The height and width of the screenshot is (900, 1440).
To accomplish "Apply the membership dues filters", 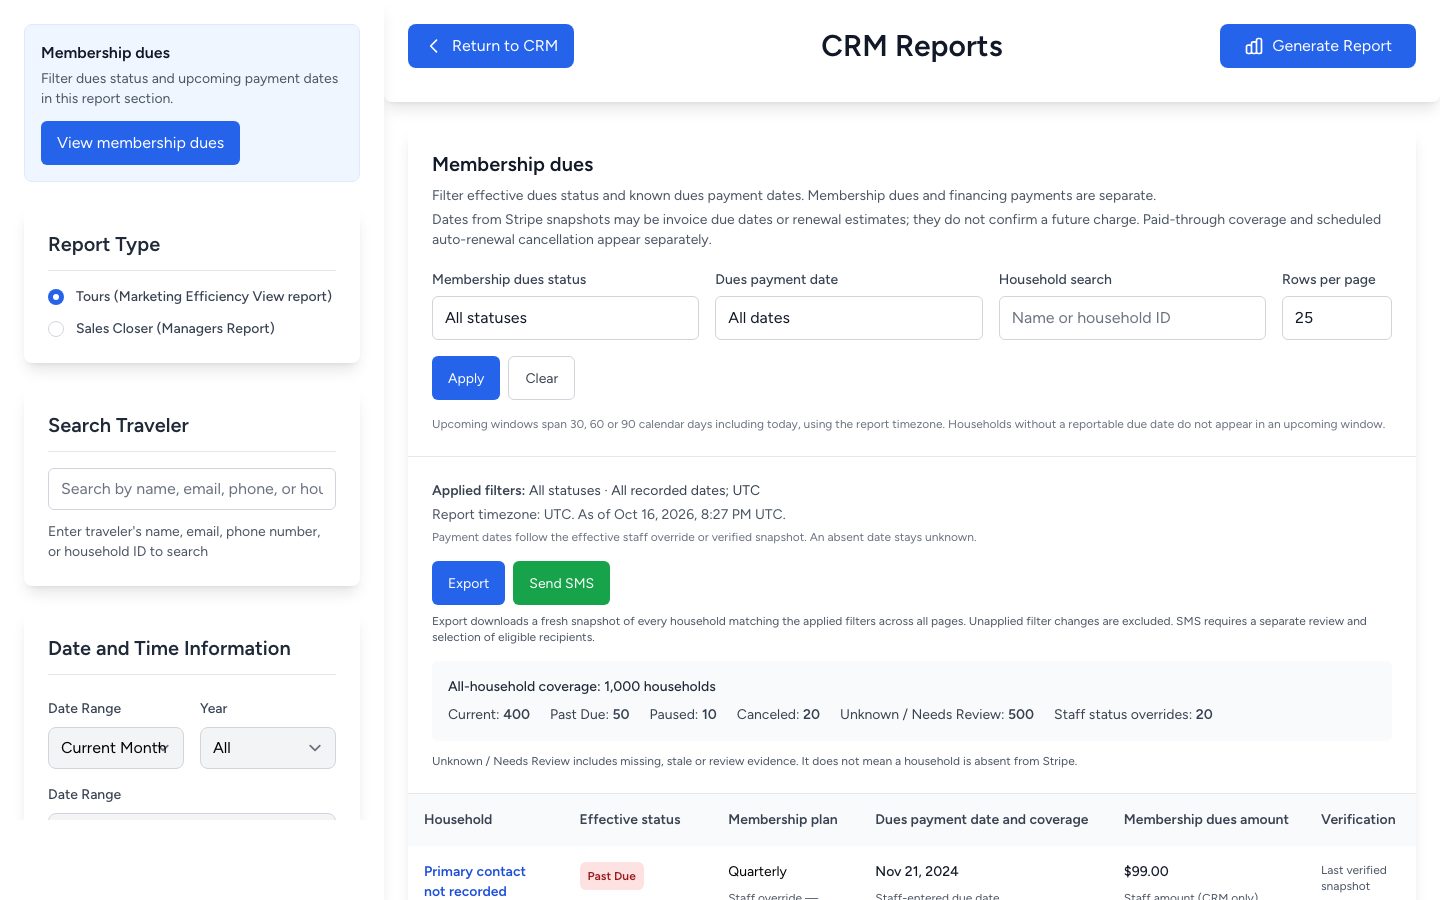I will [466, 378].
